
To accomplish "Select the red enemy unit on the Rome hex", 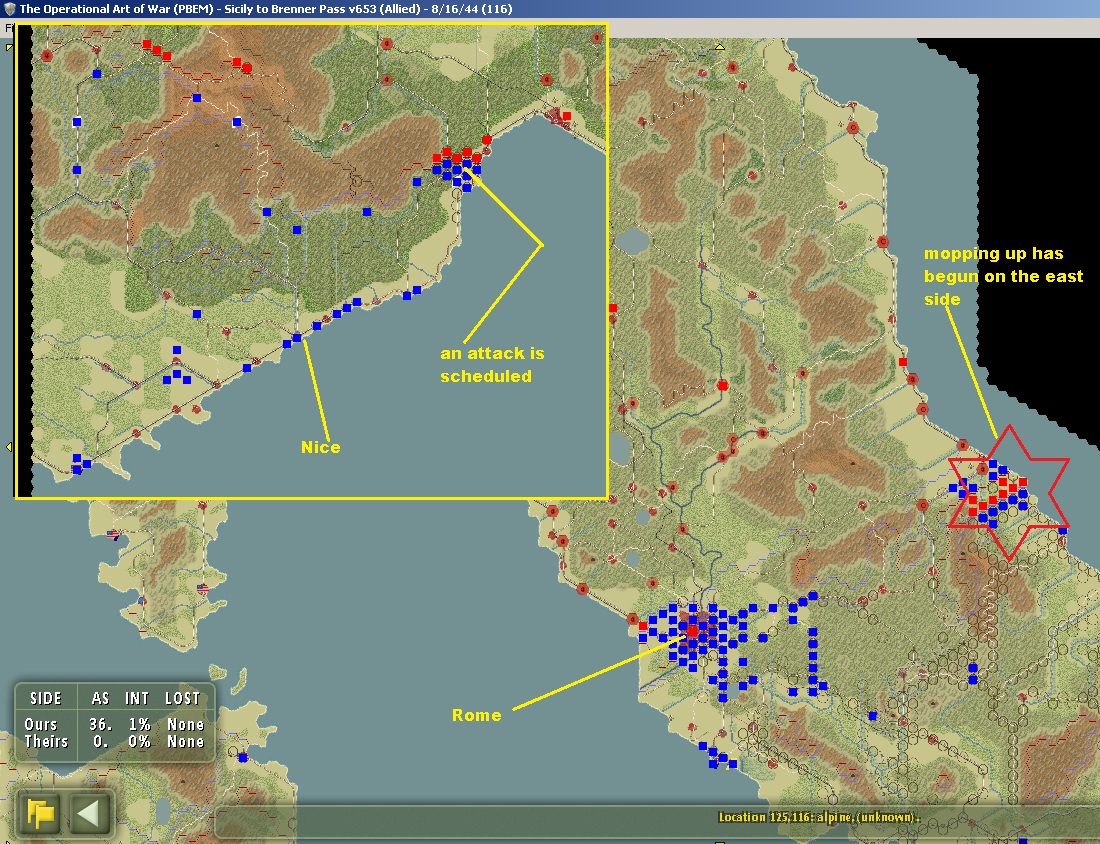I will tap(692, 631).
